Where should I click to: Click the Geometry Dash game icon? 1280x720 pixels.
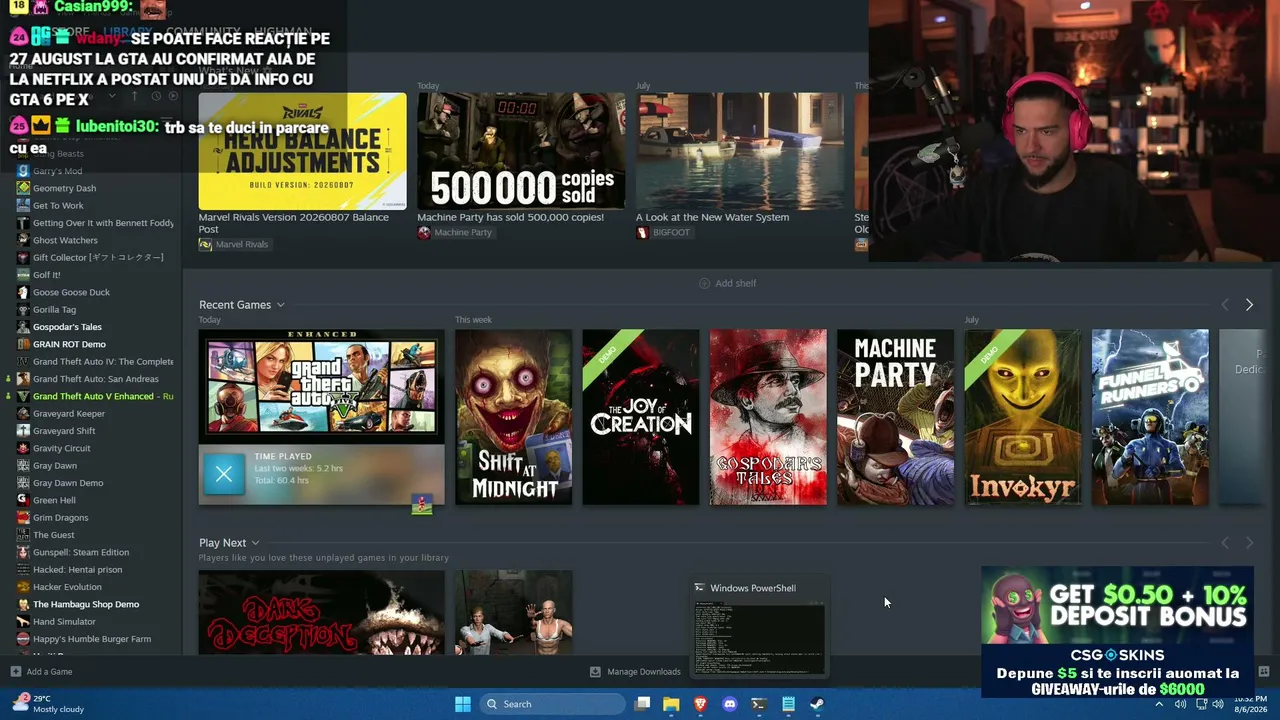coord(23,188)
